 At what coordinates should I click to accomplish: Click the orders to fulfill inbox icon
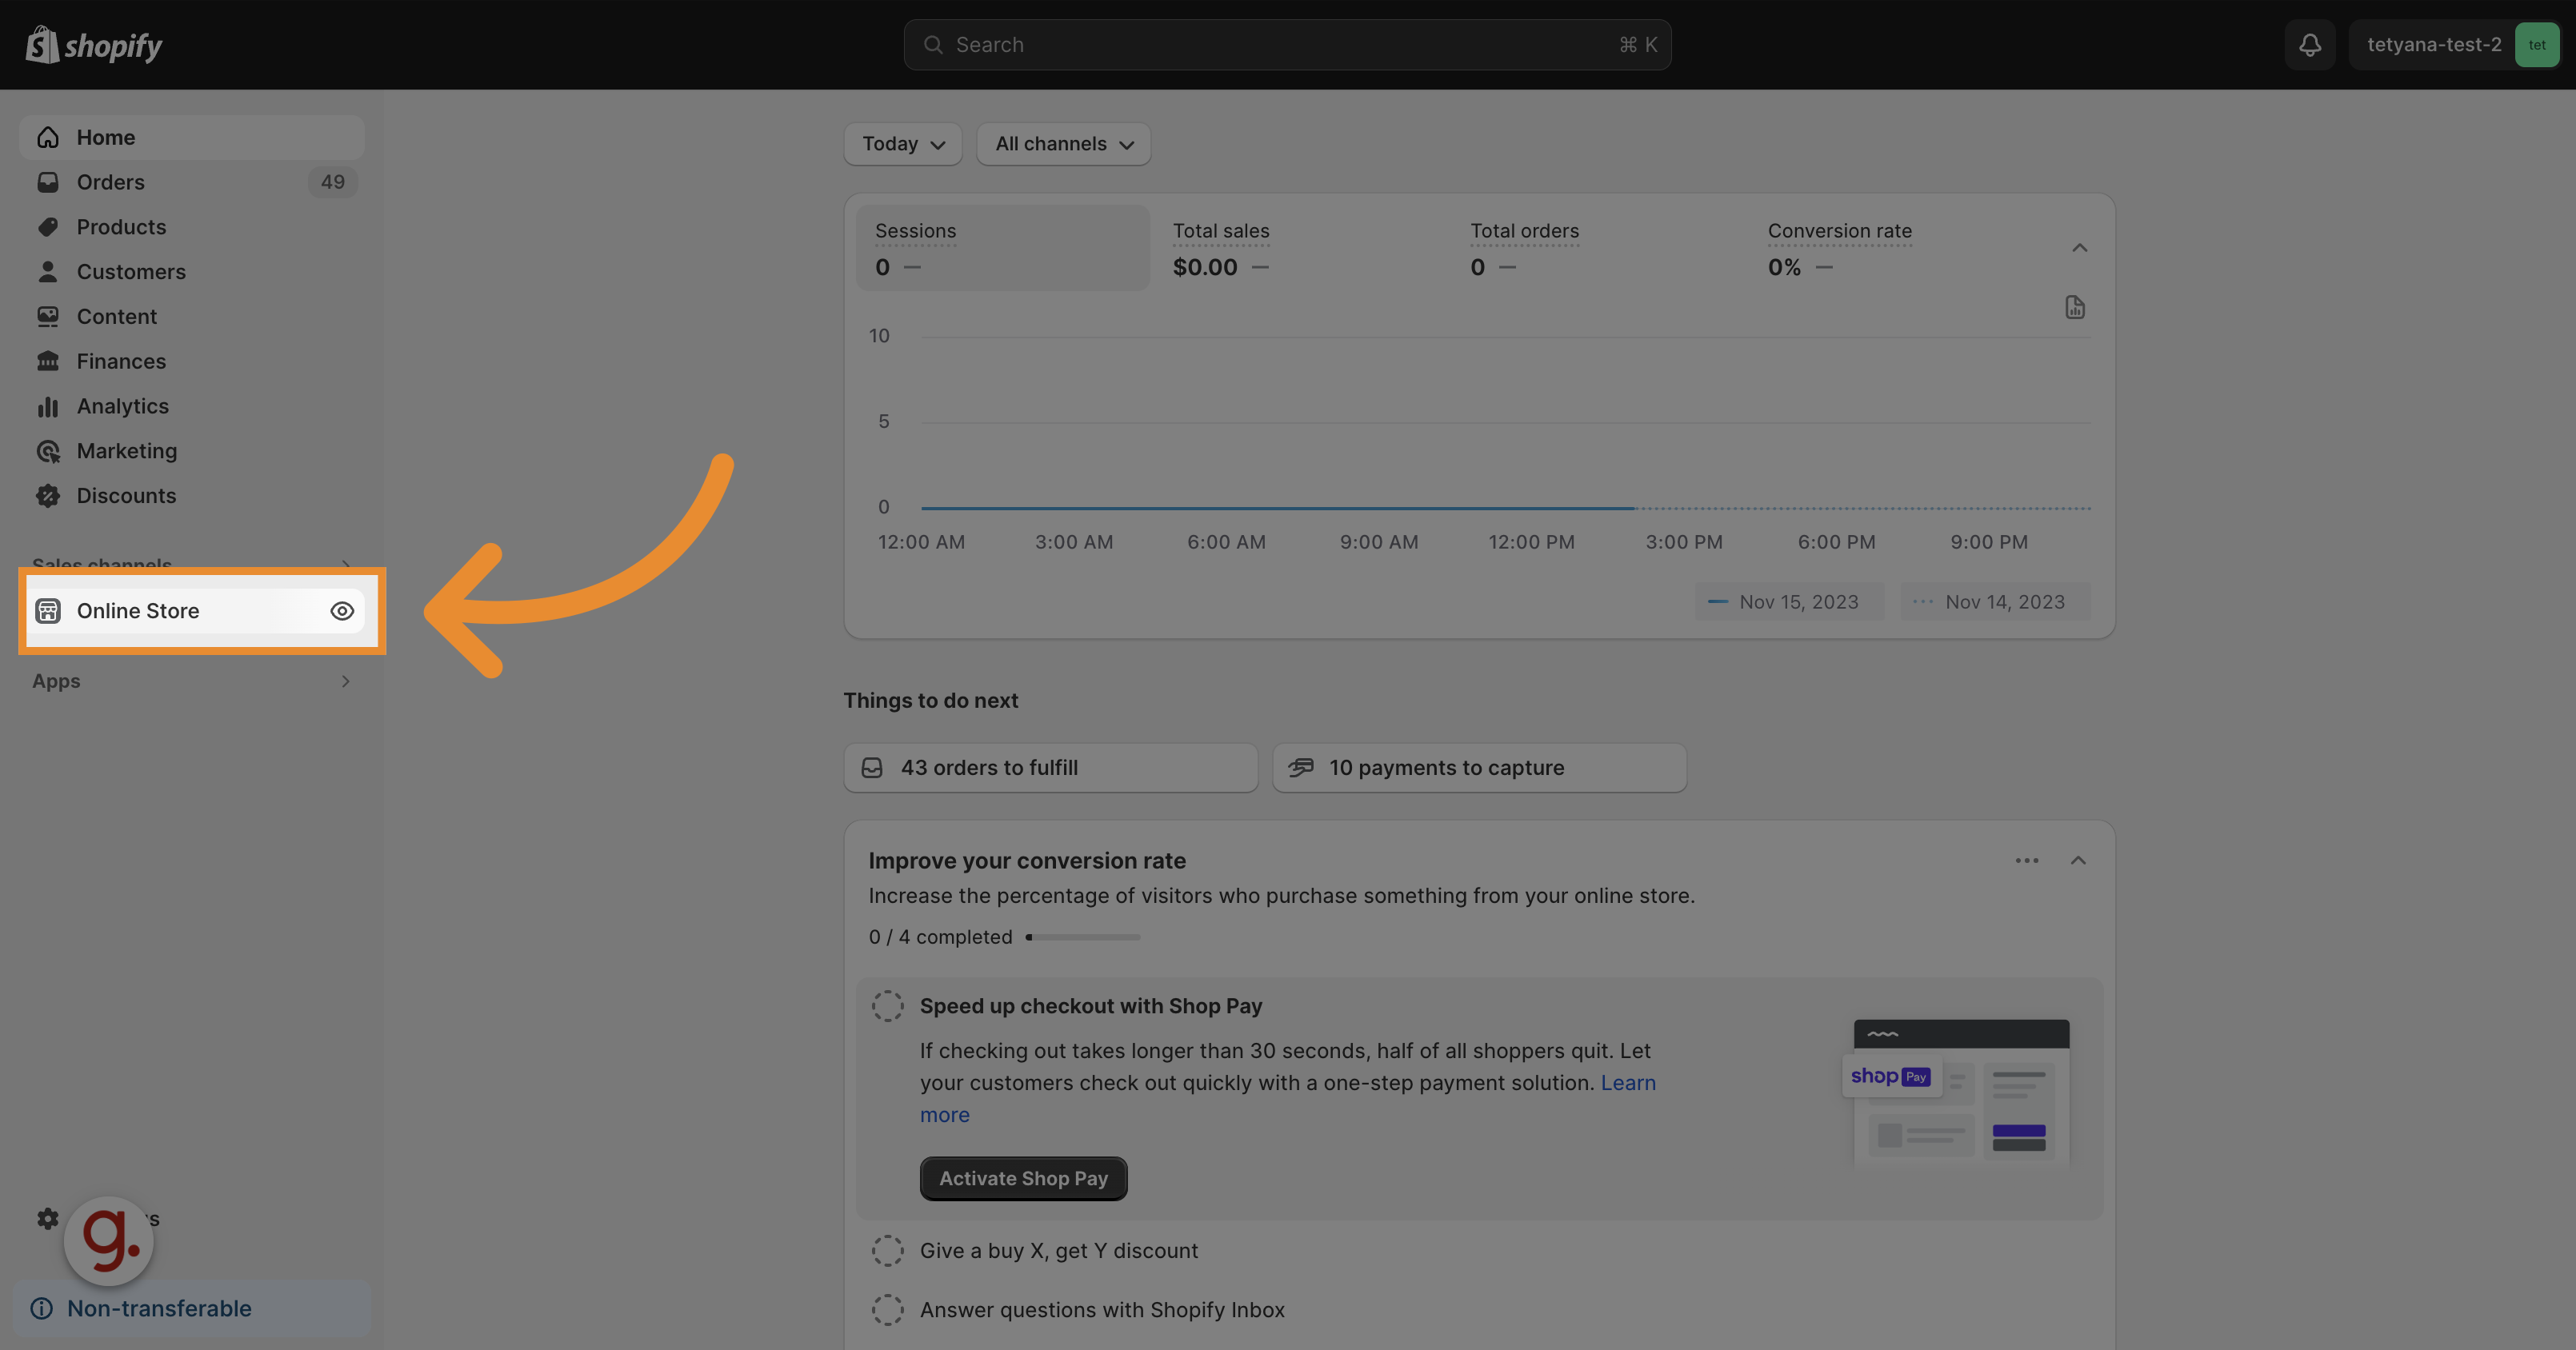[872, 768]
